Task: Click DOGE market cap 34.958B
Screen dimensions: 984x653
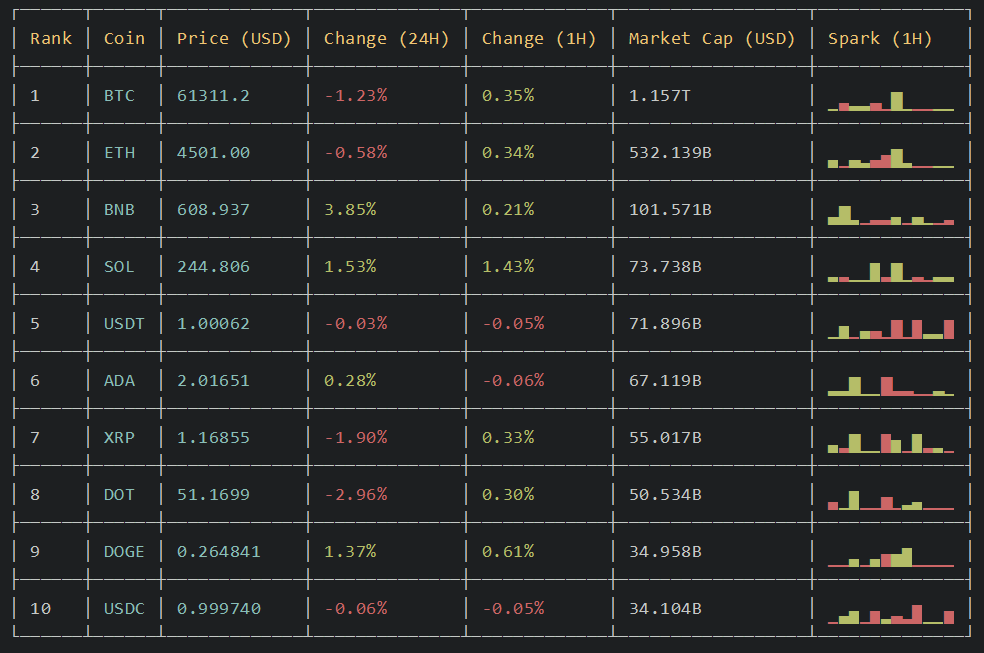Action: (x=665, y=552)
